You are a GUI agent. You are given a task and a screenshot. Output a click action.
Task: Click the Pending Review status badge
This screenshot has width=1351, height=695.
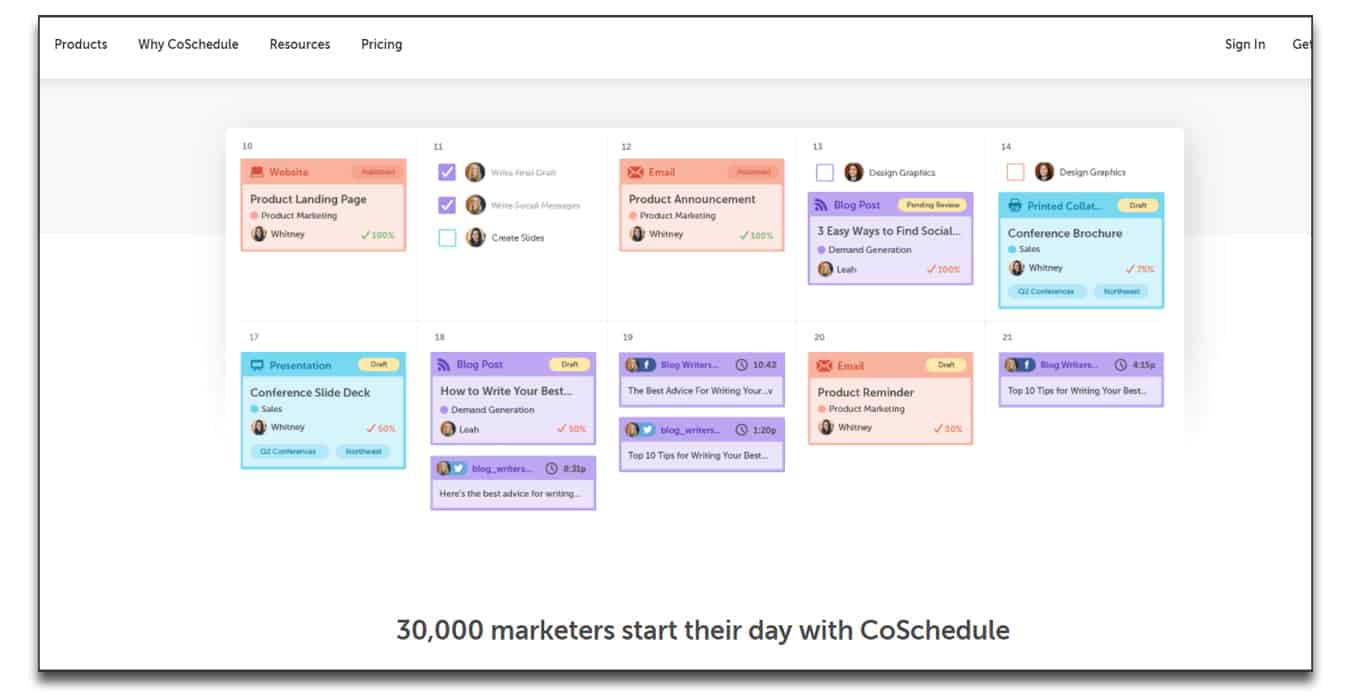coord(932,205)
